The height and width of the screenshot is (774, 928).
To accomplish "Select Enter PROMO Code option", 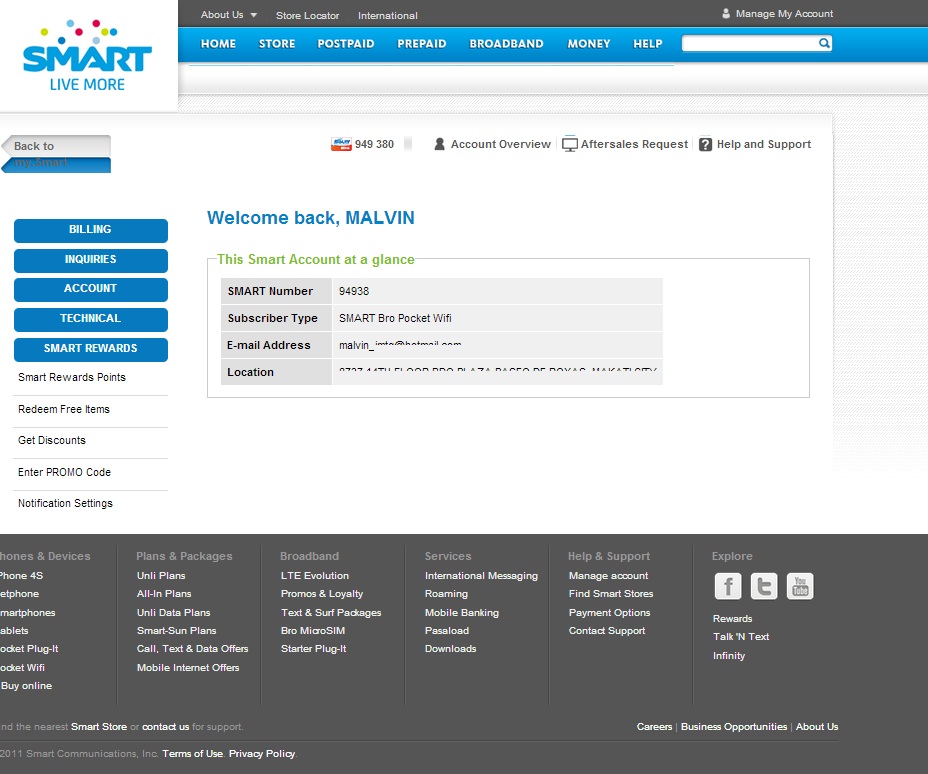I will (64, 472).
